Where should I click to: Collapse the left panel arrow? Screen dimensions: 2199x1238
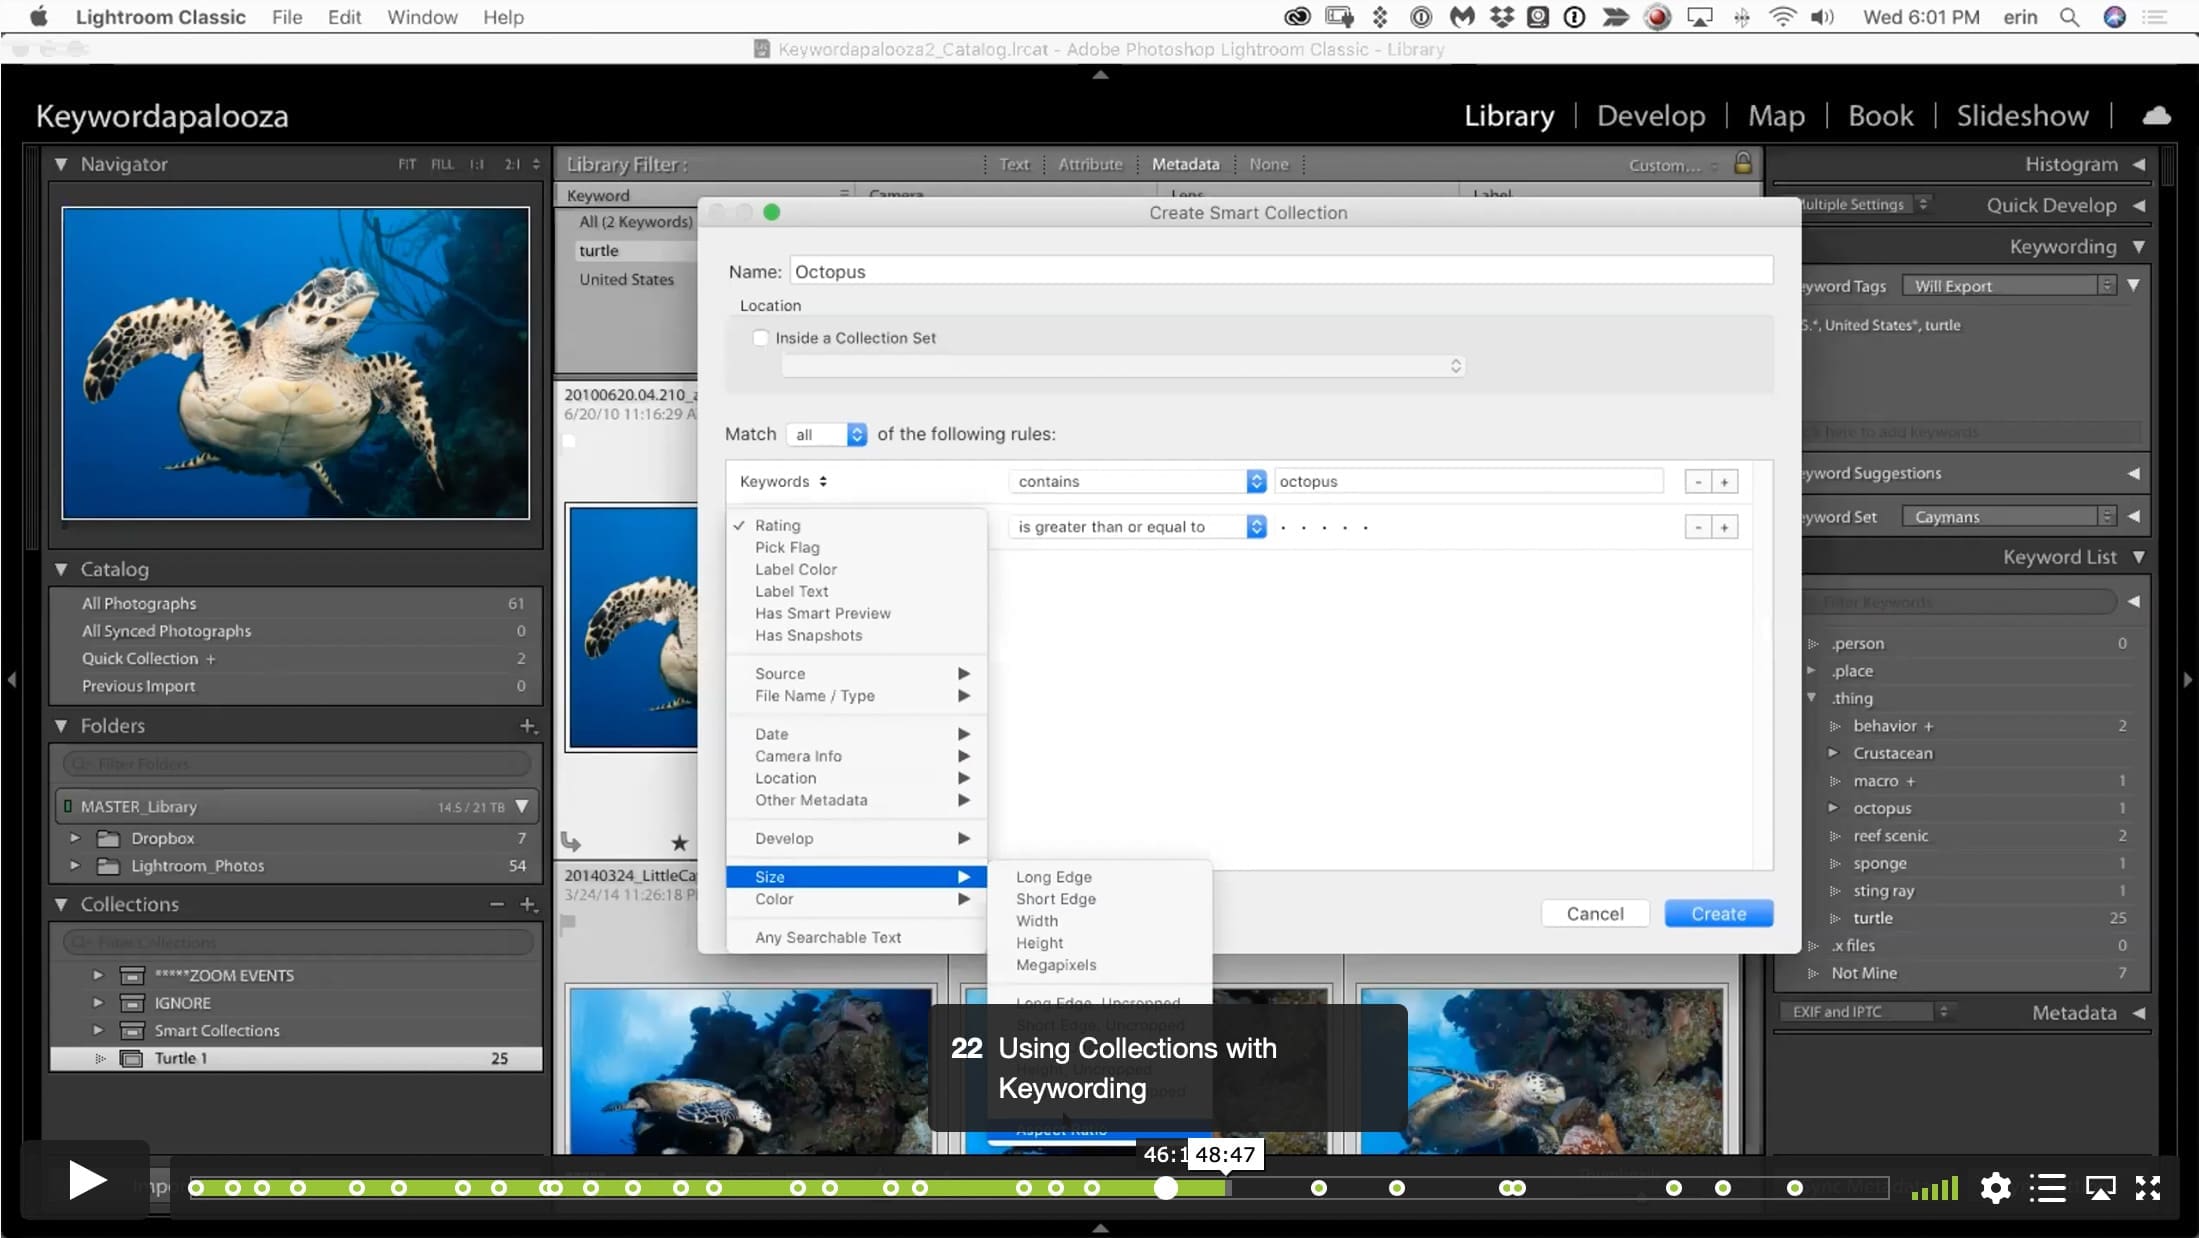[x=12, y=680]
